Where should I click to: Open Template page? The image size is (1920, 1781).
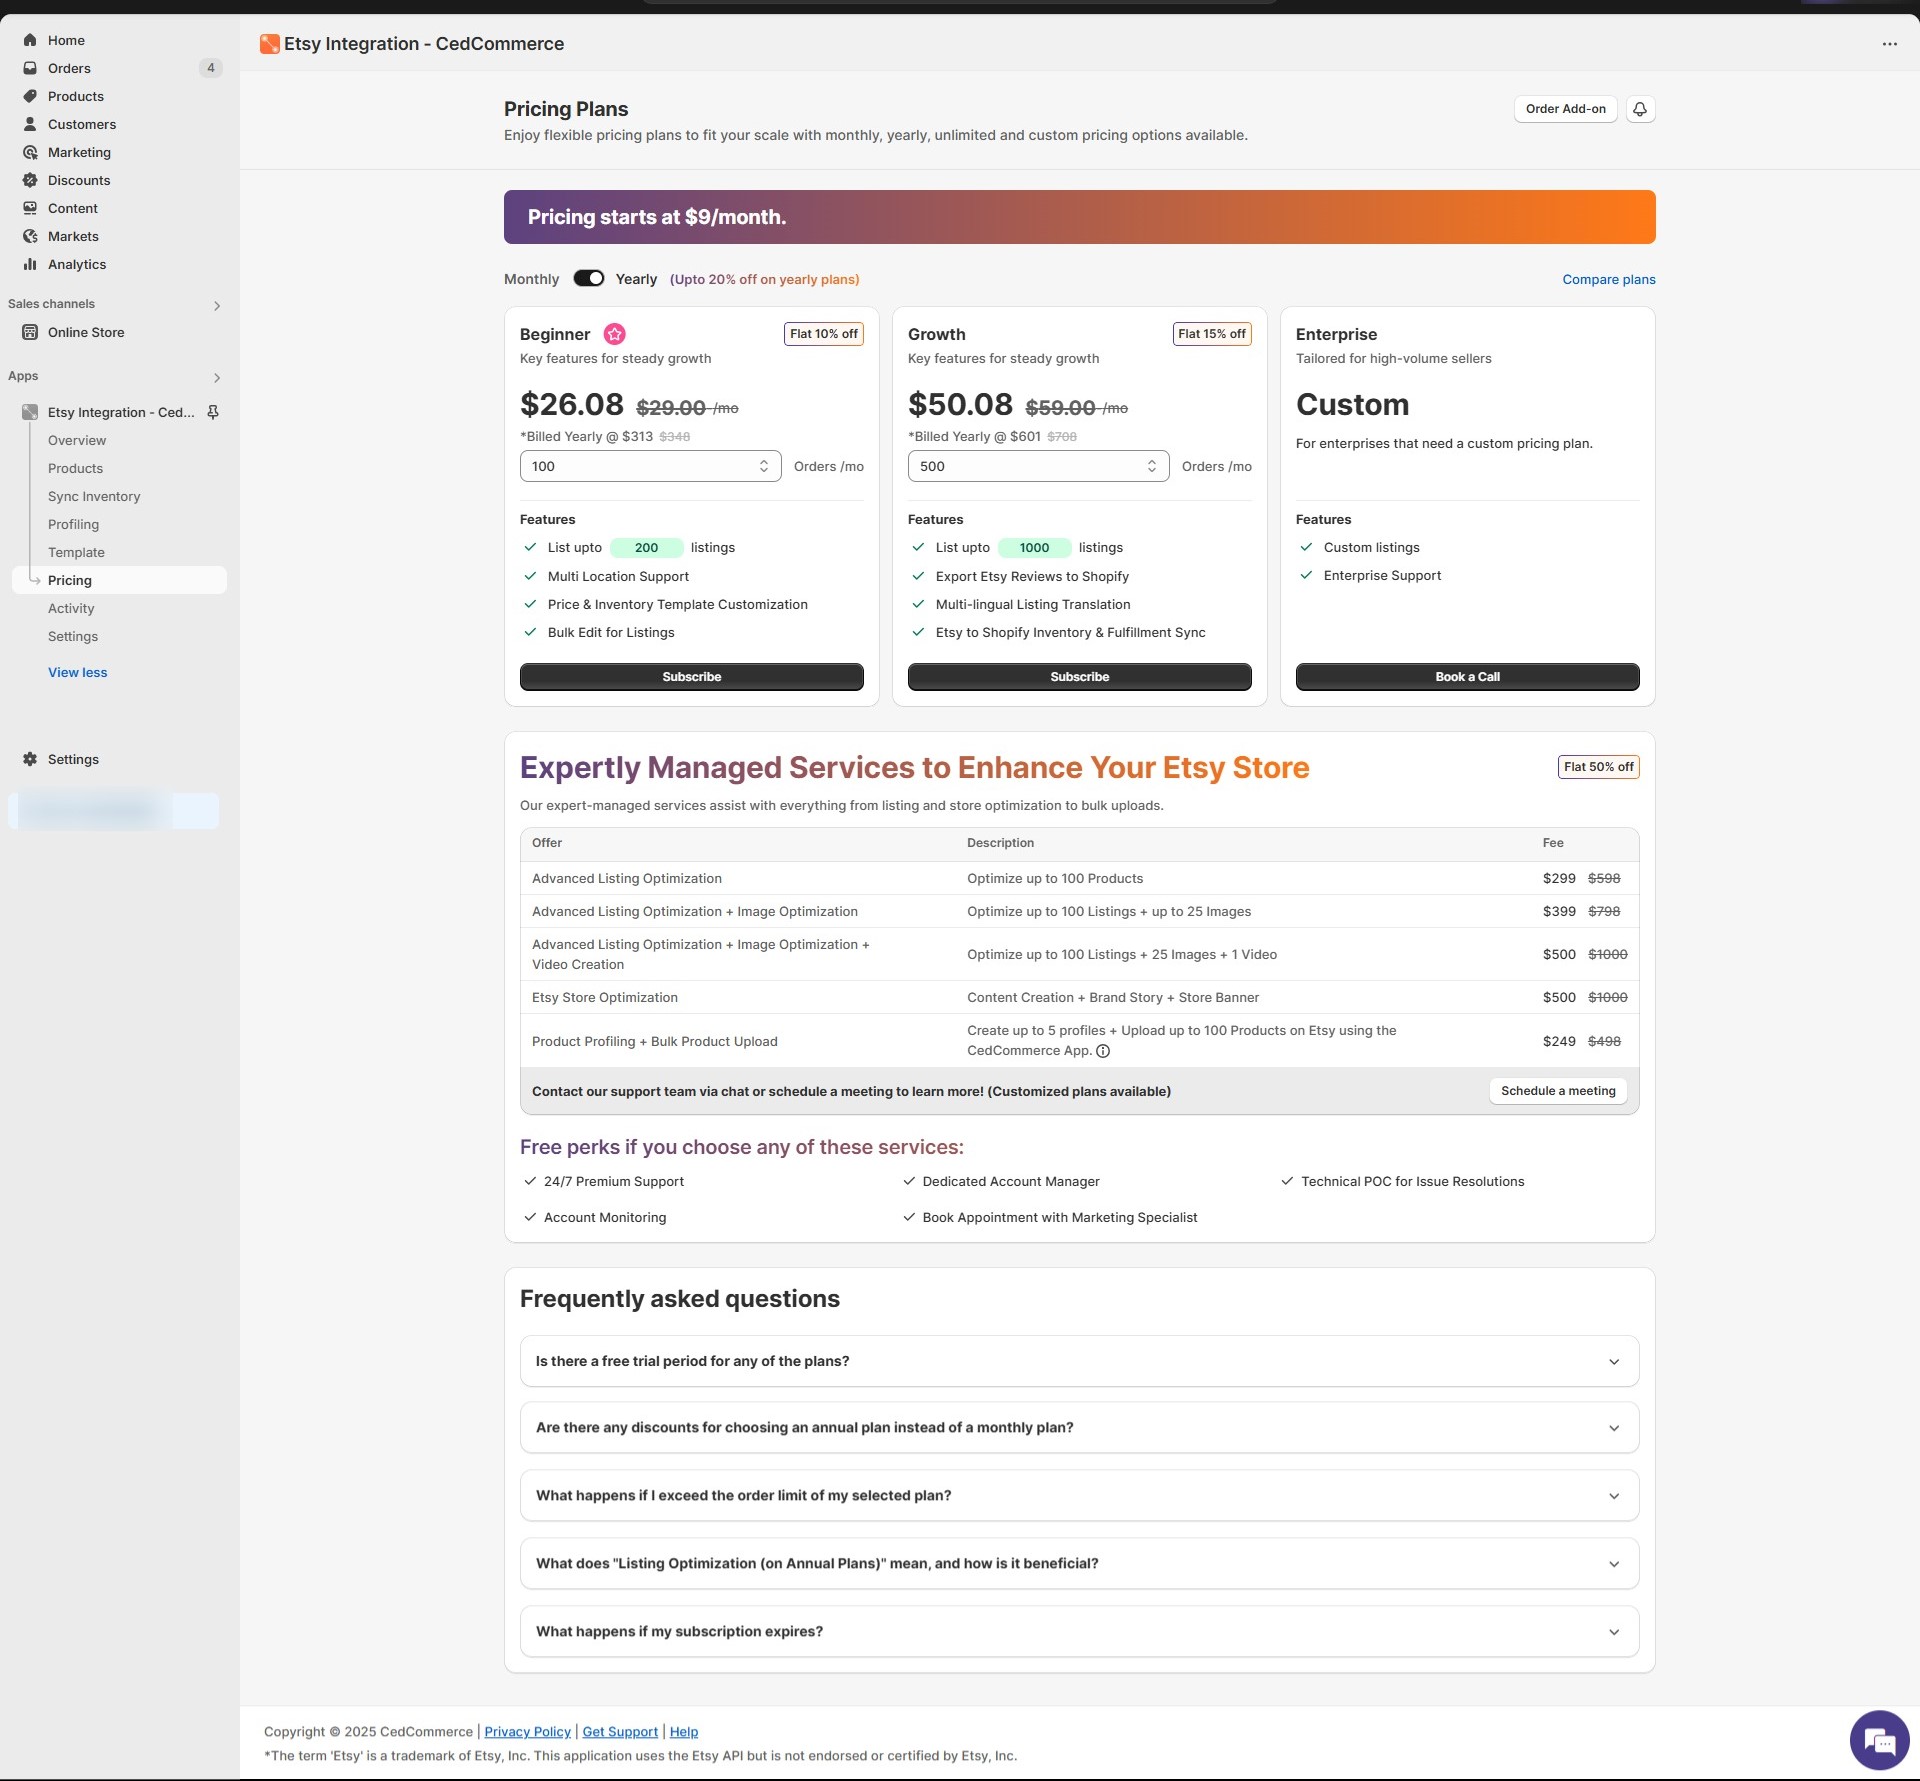pos(76,552)
